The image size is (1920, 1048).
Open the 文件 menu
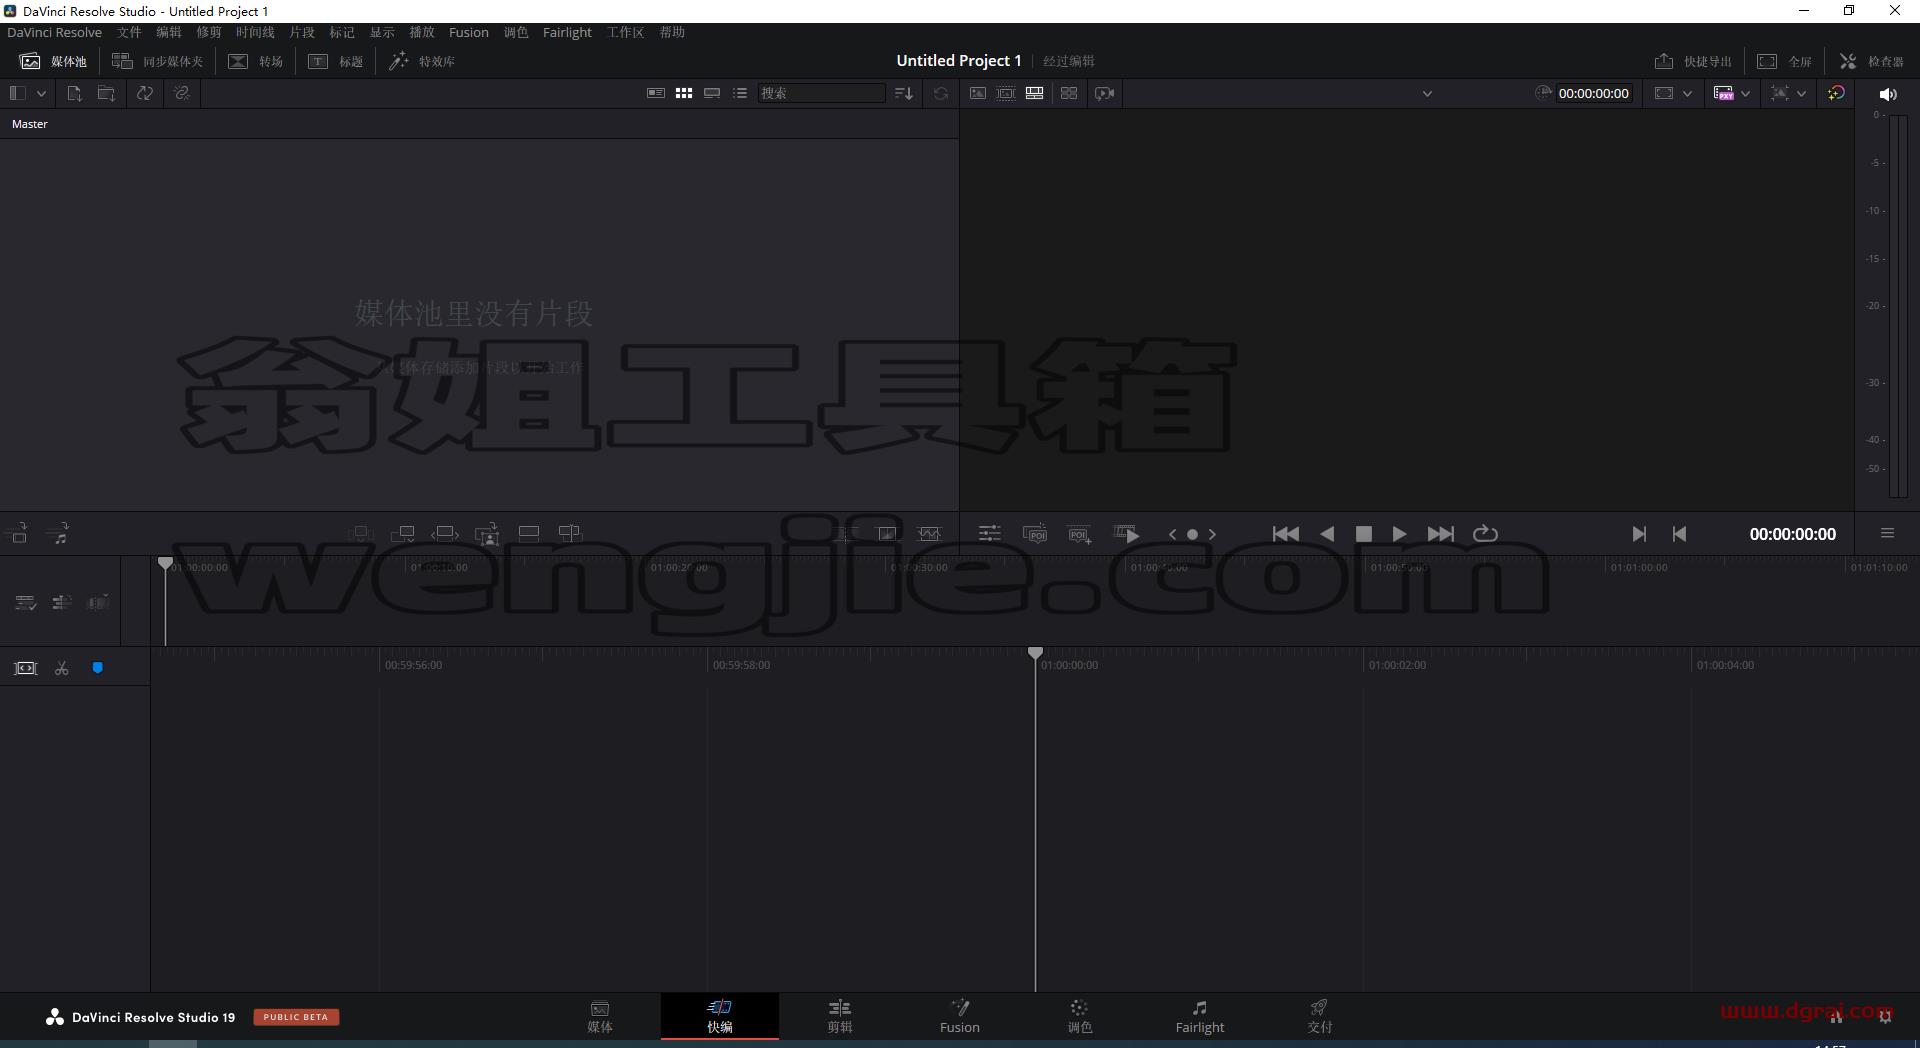(129, 32)
